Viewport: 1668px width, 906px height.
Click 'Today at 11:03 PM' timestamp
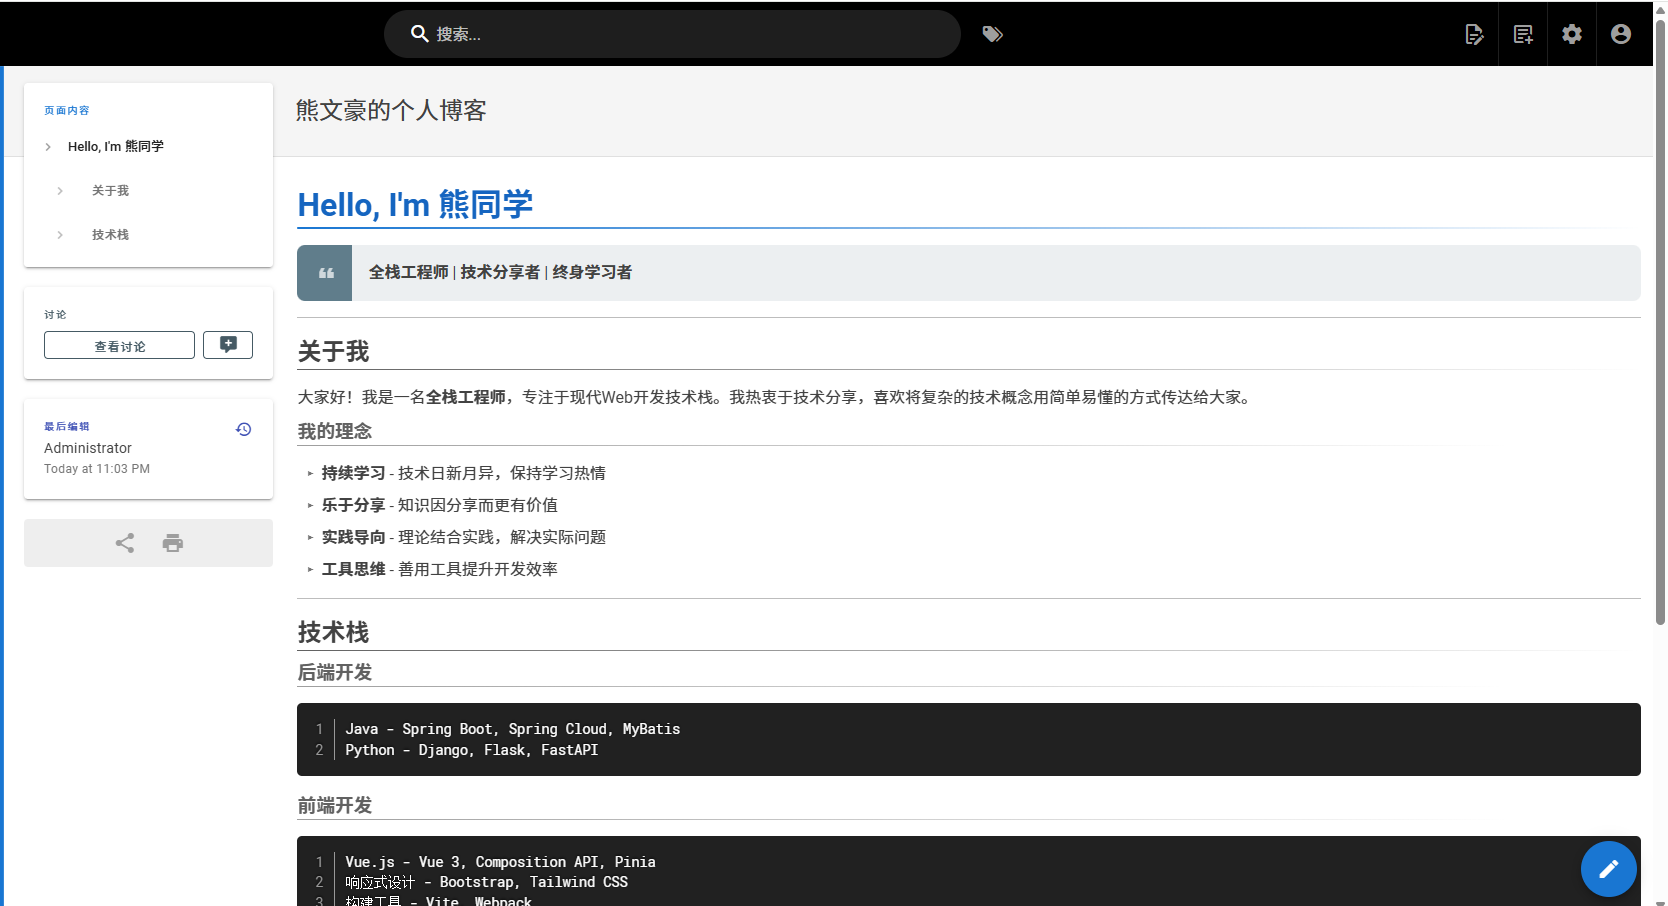[x=97, y=469]
